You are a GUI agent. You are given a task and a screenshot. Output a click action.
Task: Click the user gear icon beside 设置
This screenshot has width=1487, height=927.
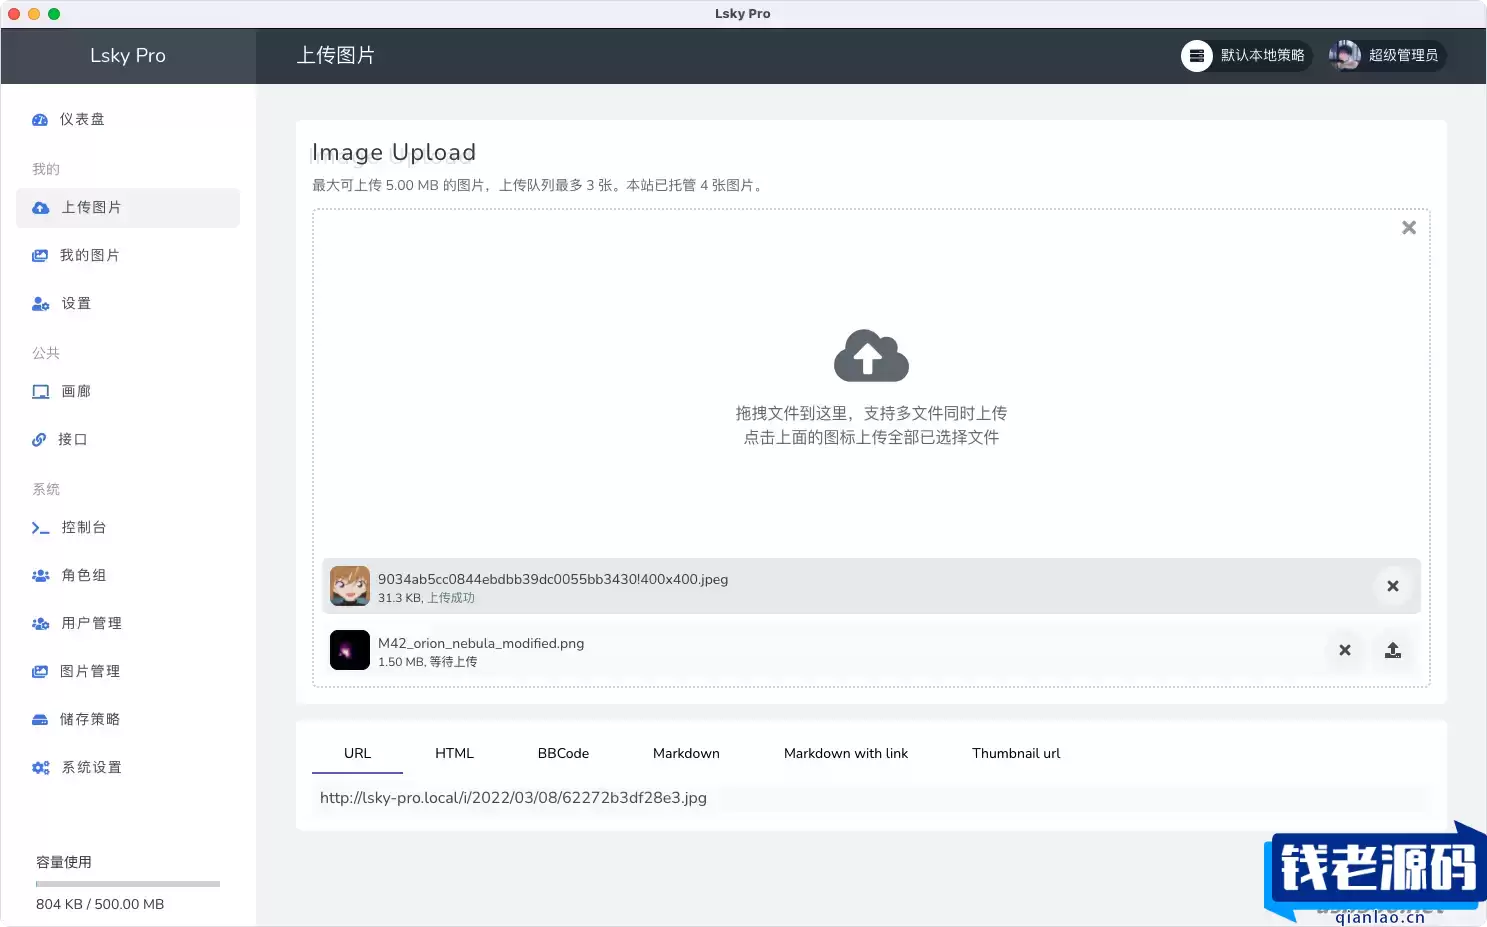41,304
